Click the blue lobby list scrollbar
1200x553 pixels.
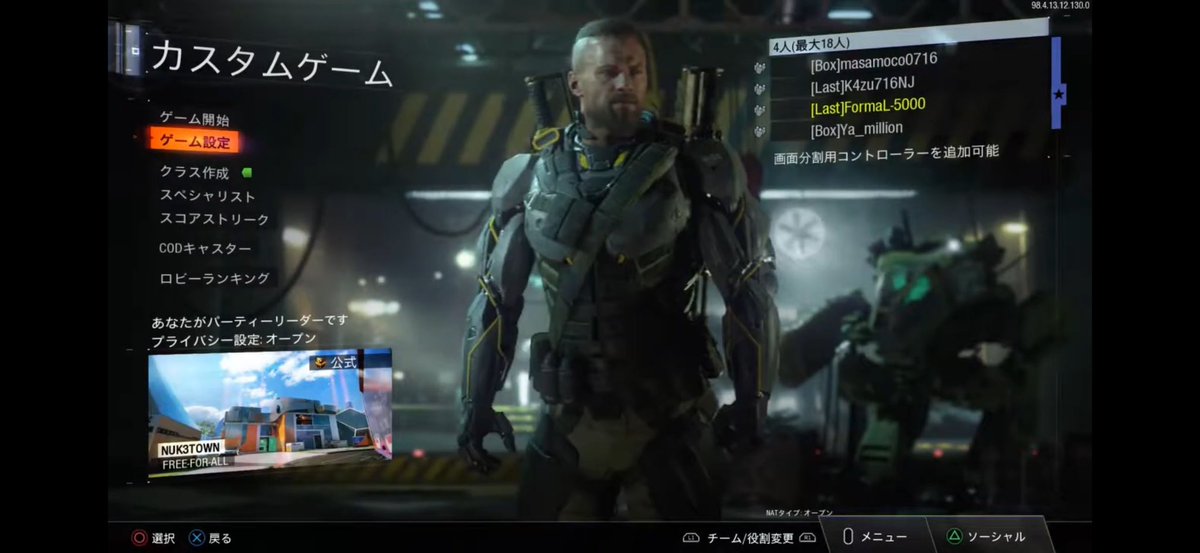coord(1056,83)
